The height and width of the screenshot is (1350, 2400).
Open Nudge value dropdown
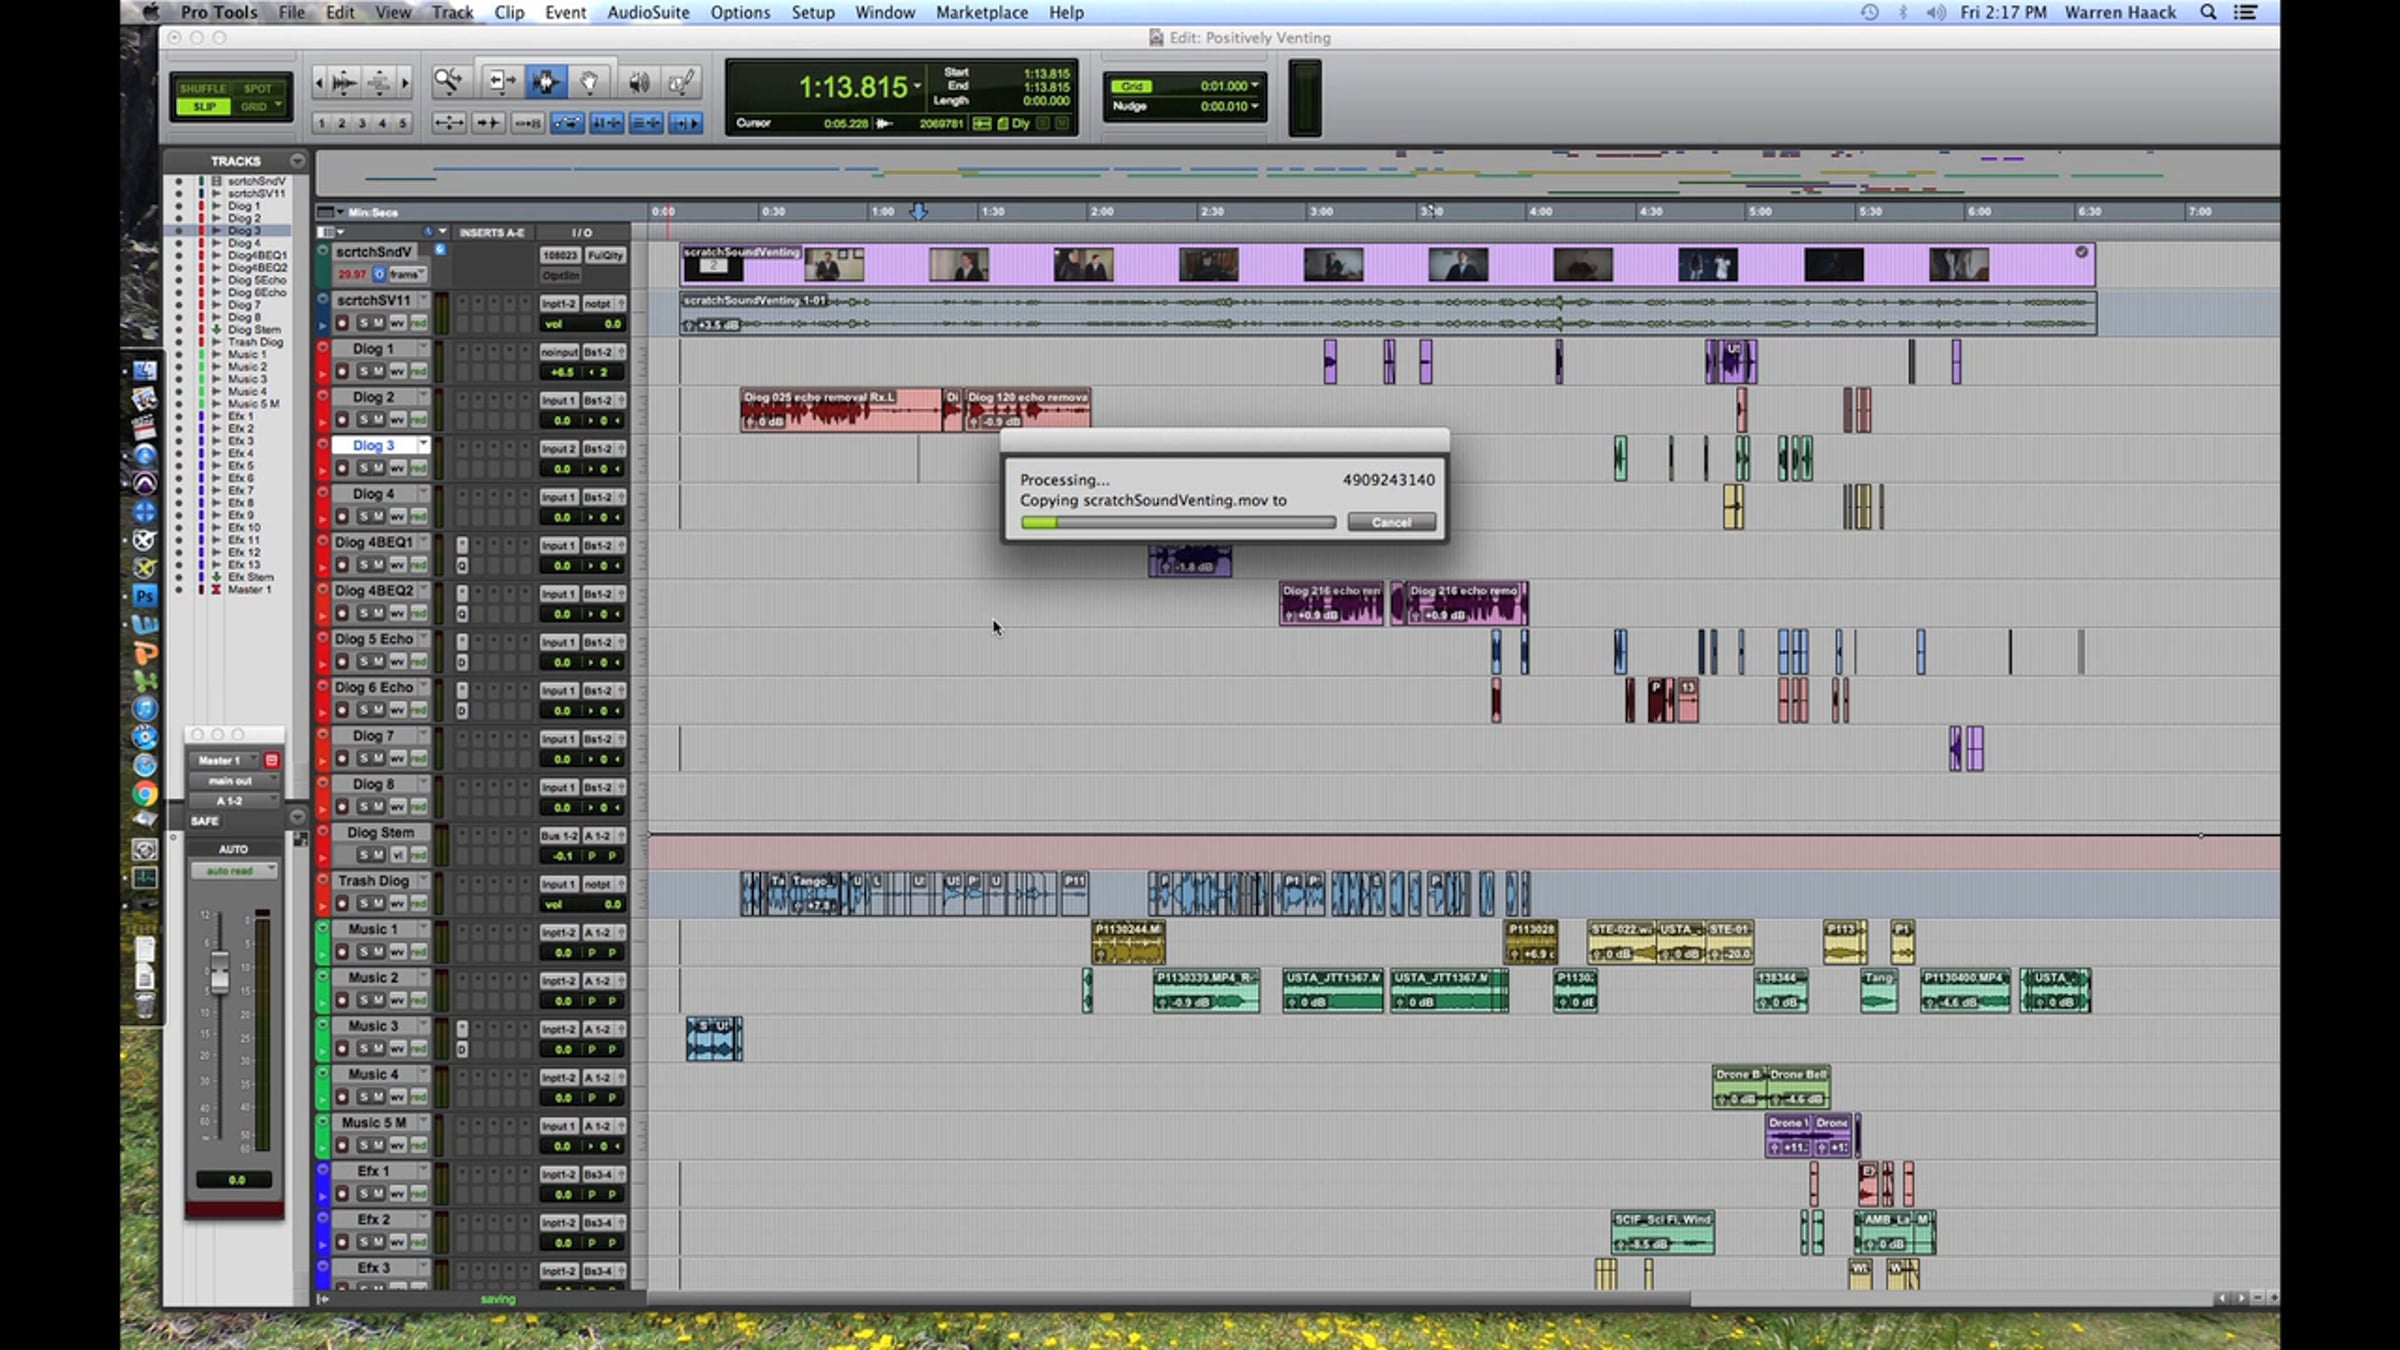point(1254,106)
